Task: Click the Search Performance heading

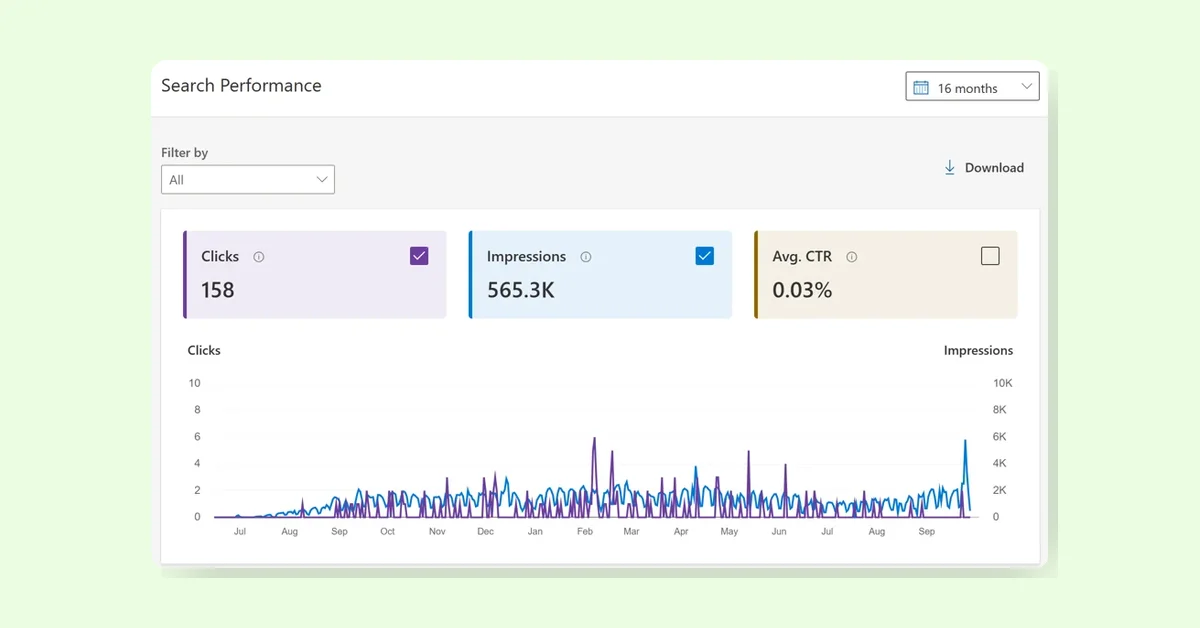Action: coord(241,85)
